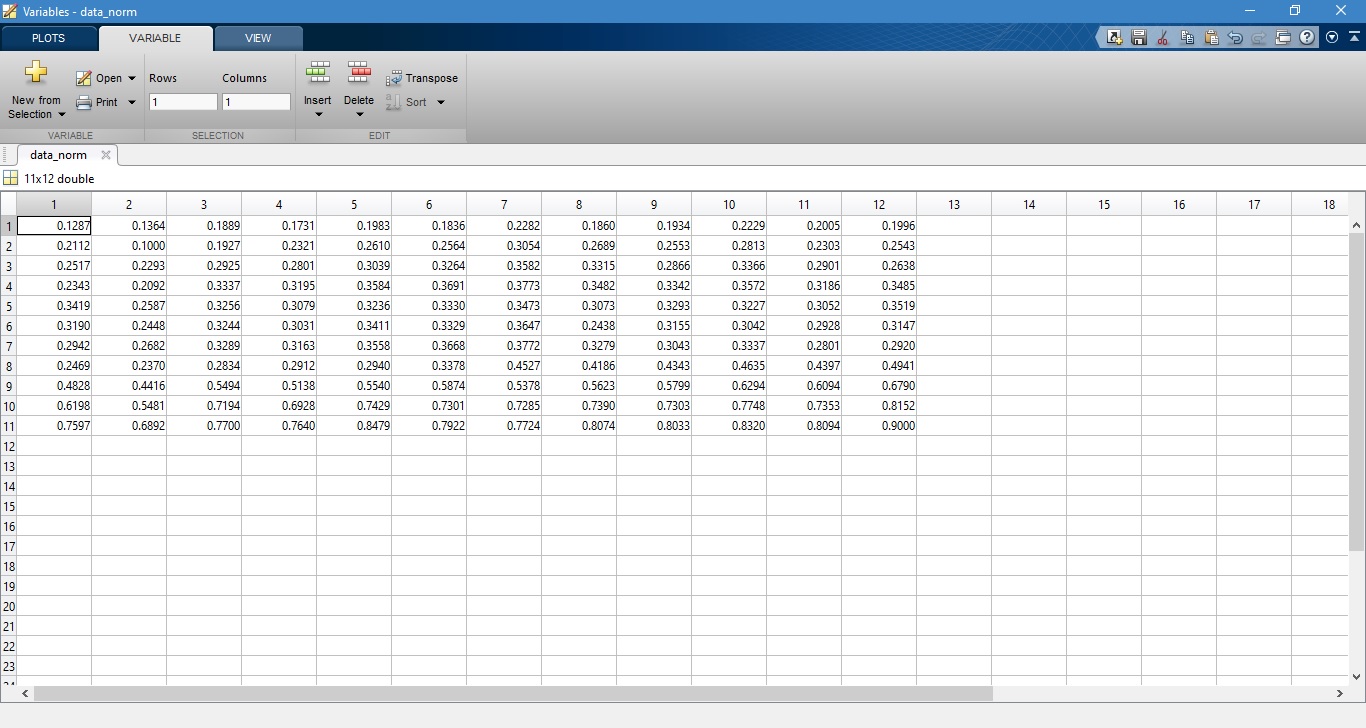Click the Copy icon in the quick toolbar
1366x728 pixels.
coord(1187,38)
